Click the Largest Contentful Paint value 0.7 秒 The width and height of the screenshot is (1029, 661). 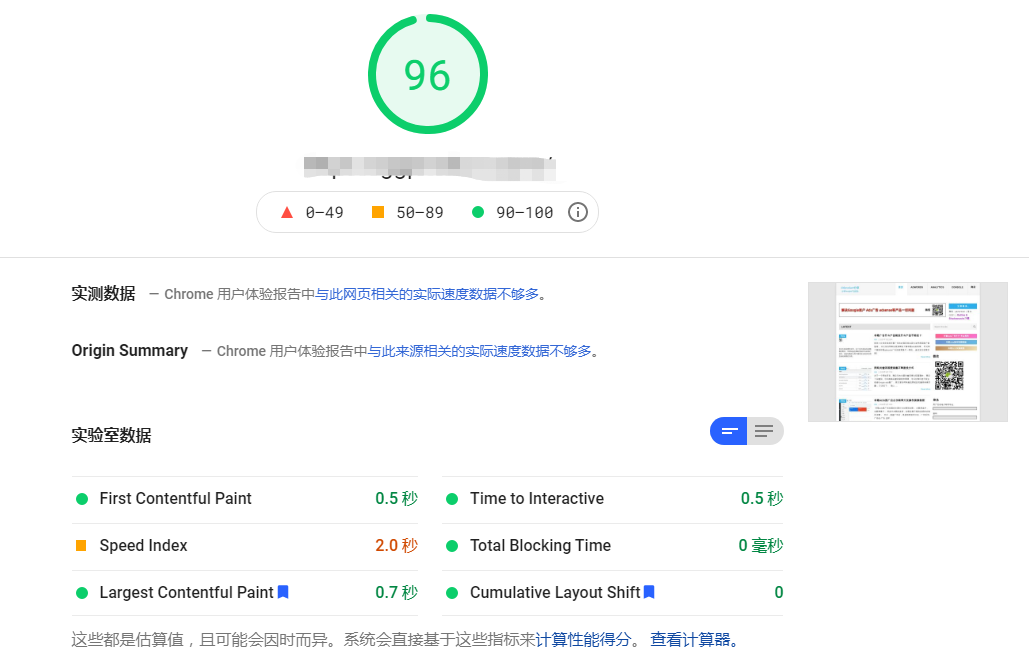396,592
